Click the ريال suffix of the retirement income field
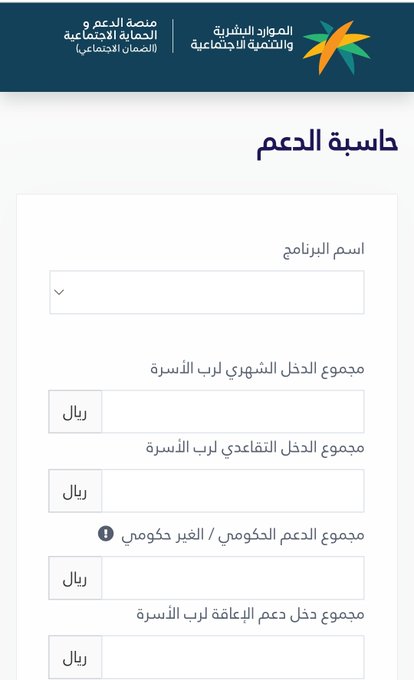The height and width of the screenshot is (680, 414). point(75,491)
